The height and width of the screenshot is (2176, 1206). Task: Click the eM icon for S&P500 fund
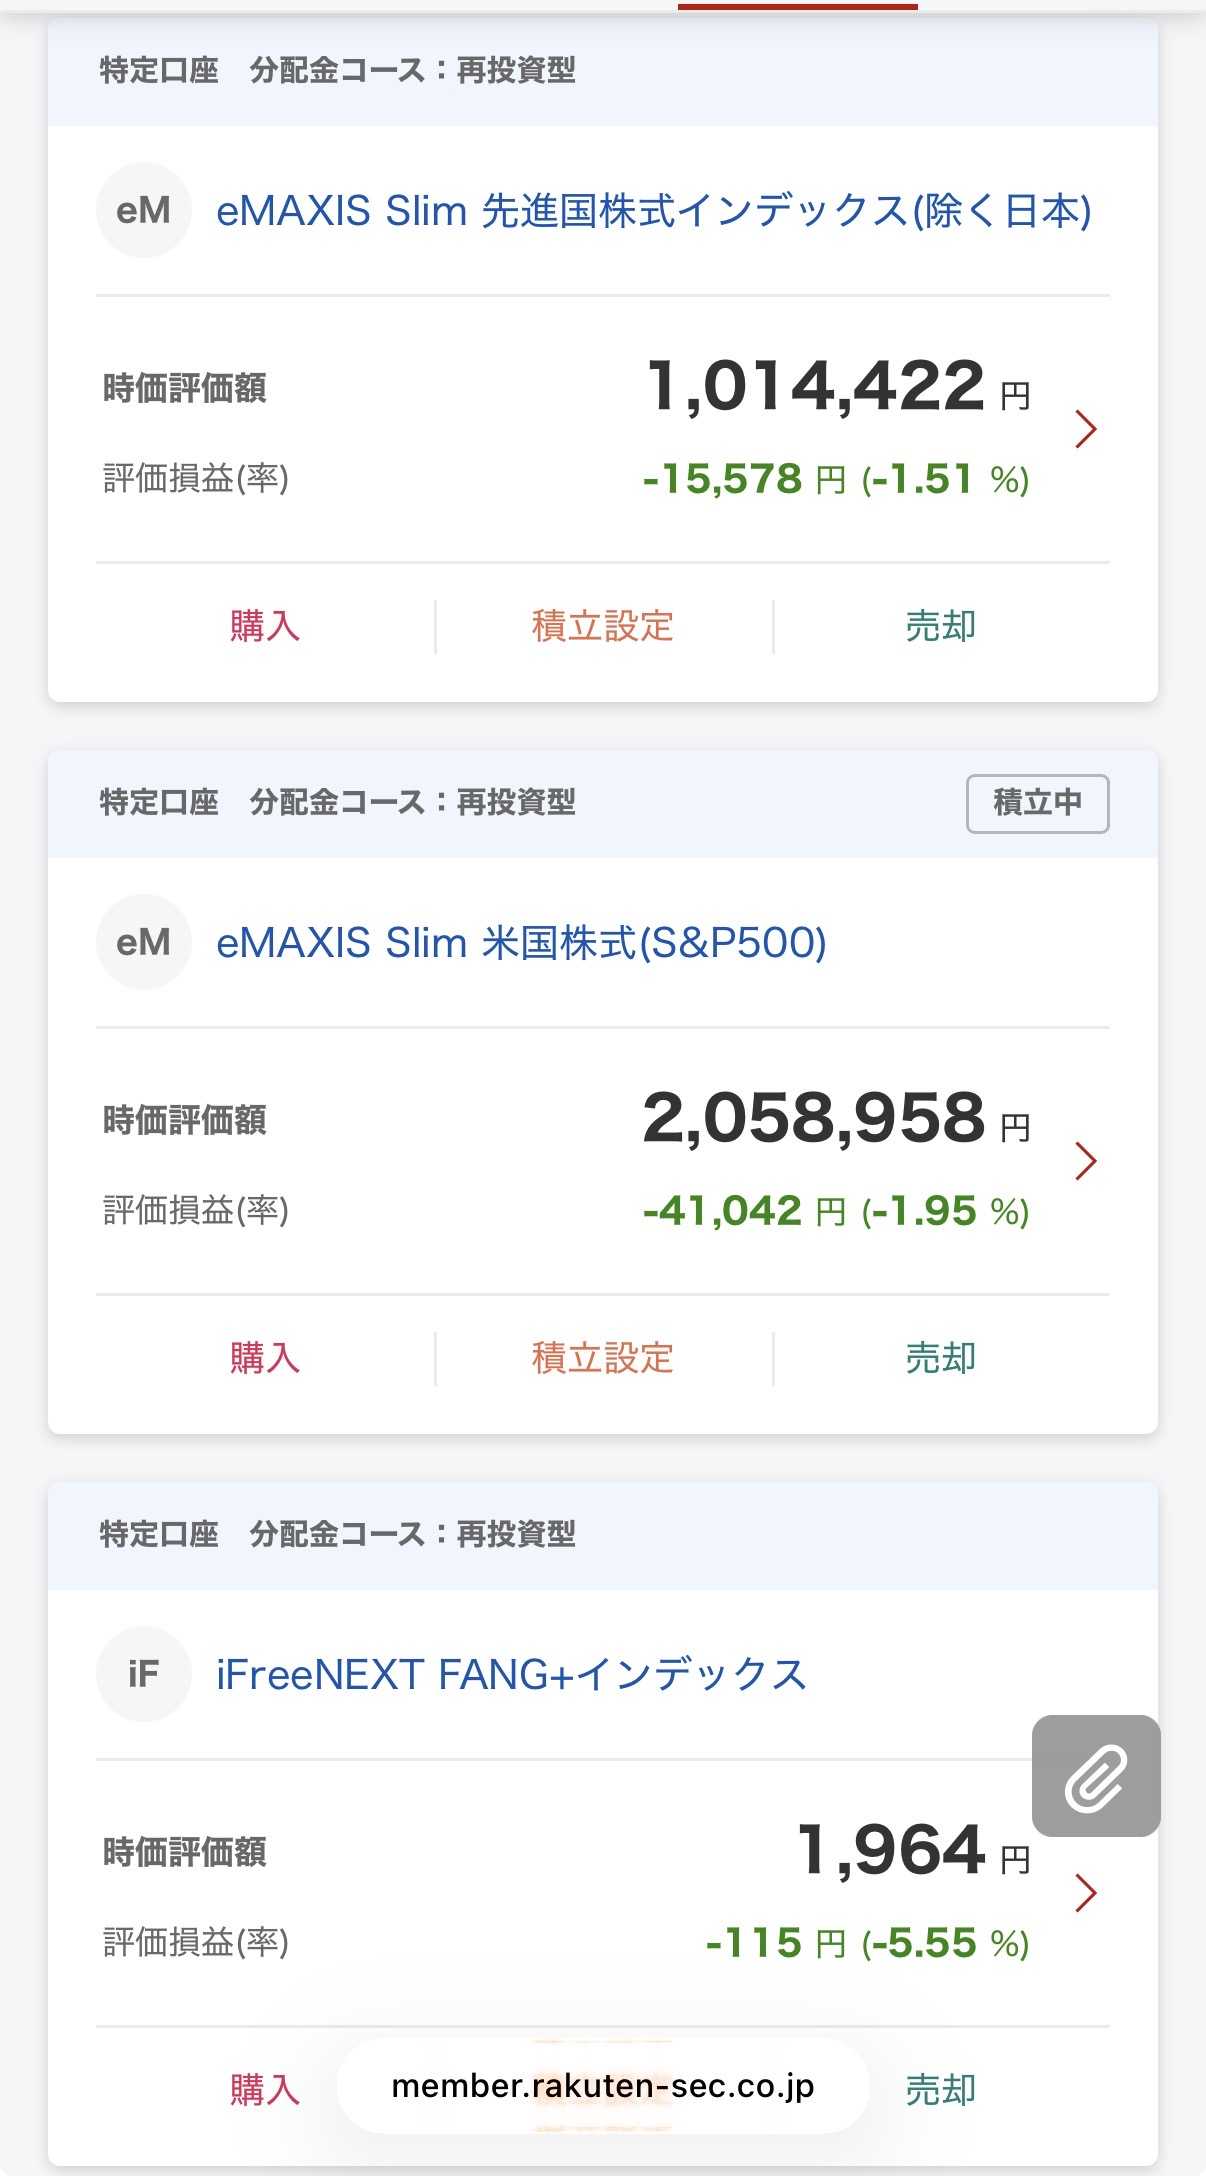pyautogui.click(x=143, y=942)
